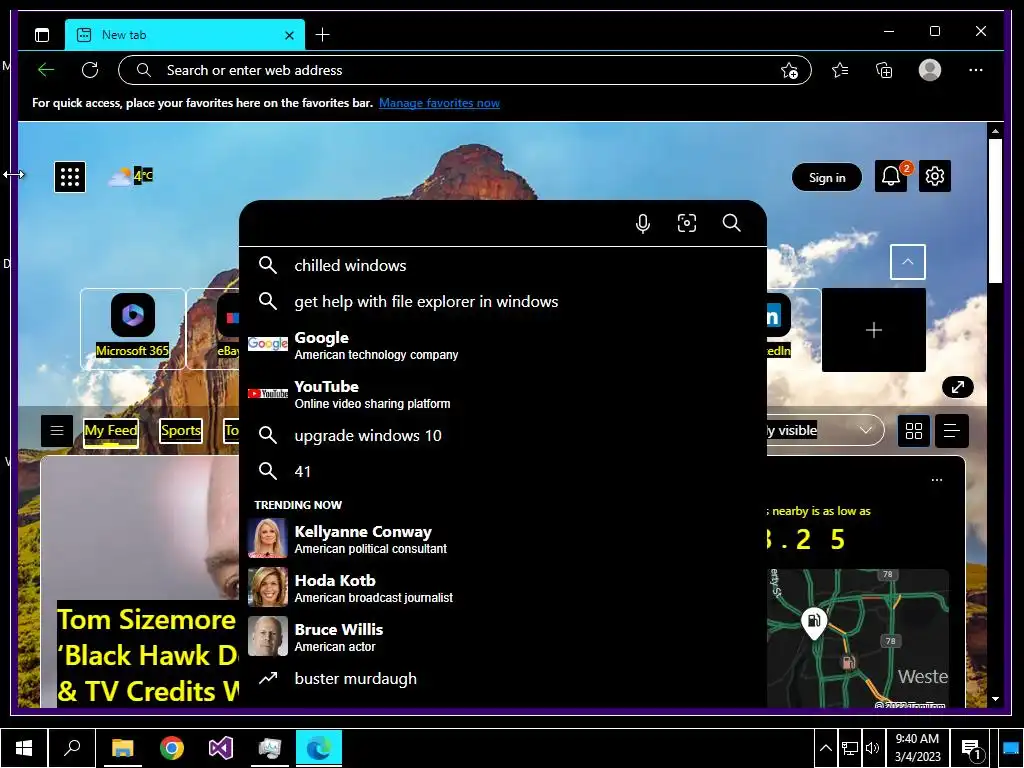Select suggestion 41
The image size is (1024, 768).
pyautogui.click(x=503, y=471)
